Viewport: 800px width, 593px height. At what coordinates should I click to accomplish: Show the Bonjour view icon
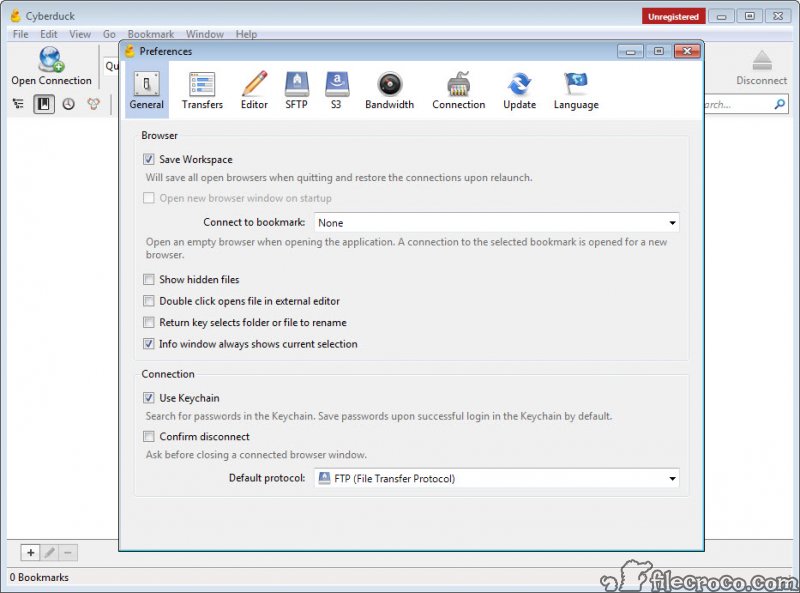point(93,104)
